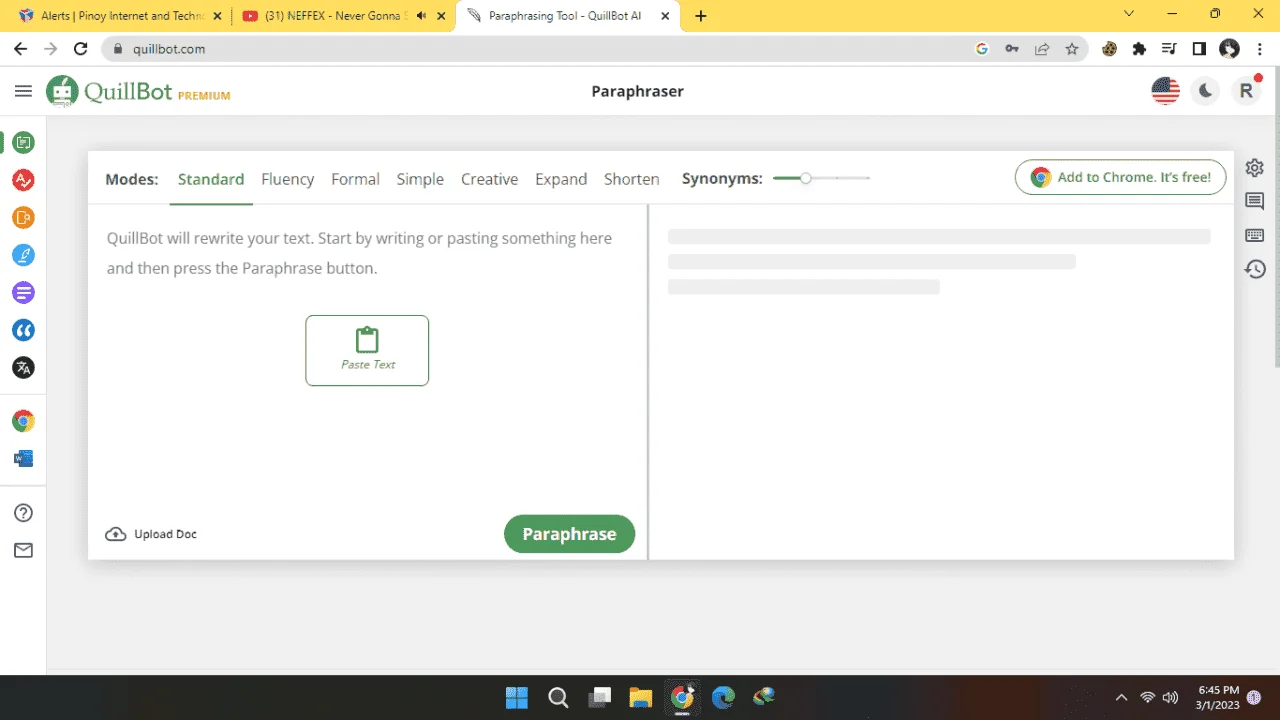
Task: Open the Feedback comment icon
Action: (1255, 202)
